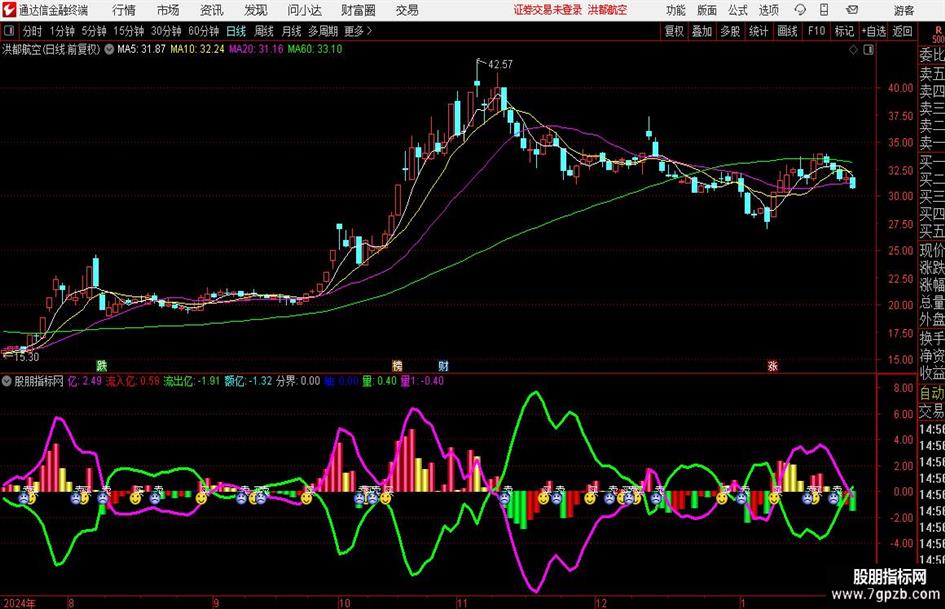Switch to the 1分钟 period tab
This screenshot has height=609, width=945.
click(x=62, y=31)
